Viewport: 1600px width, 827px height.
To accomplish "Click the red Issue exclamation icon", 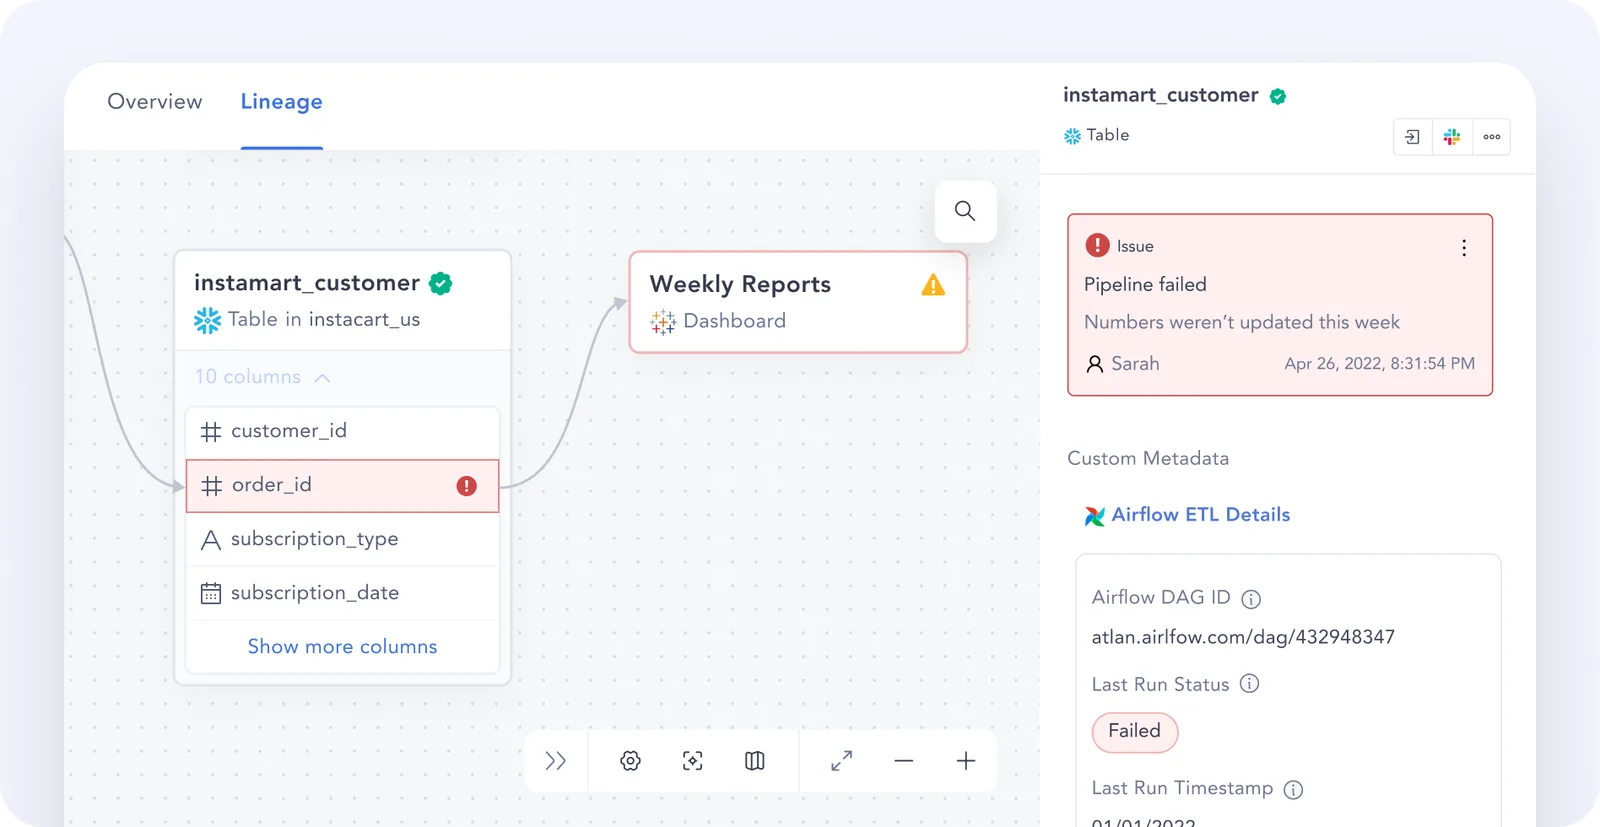I will click(1097, 245).
